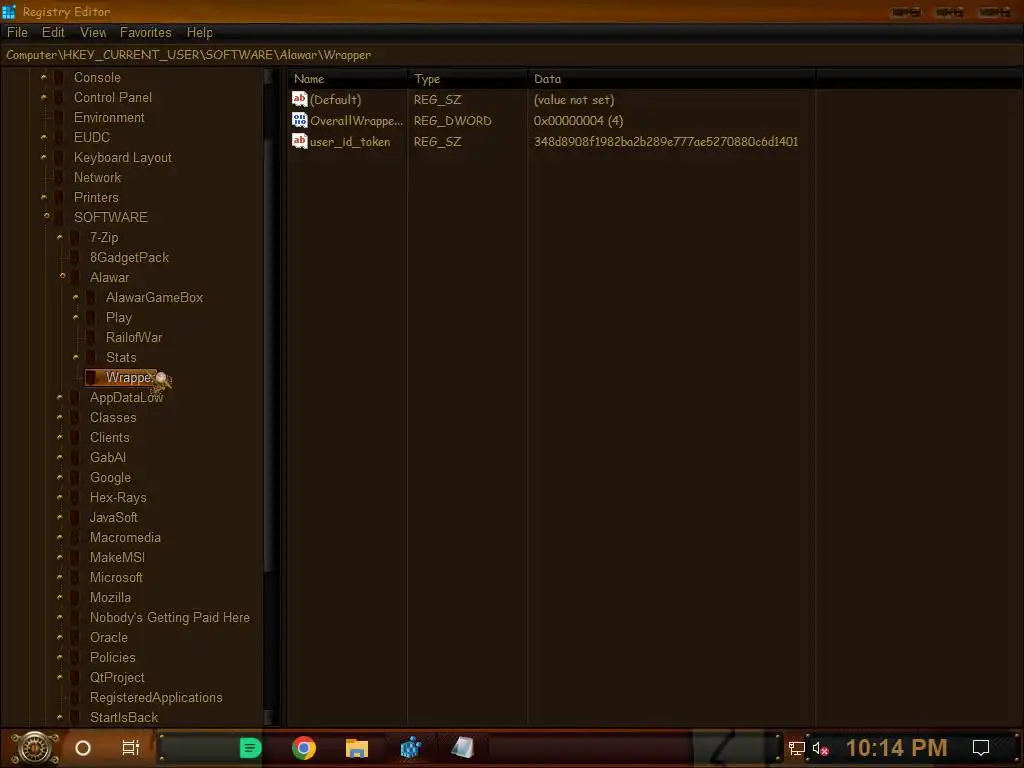
Task: Collapse the SOFTWARE key
Action: coord(46,216)
